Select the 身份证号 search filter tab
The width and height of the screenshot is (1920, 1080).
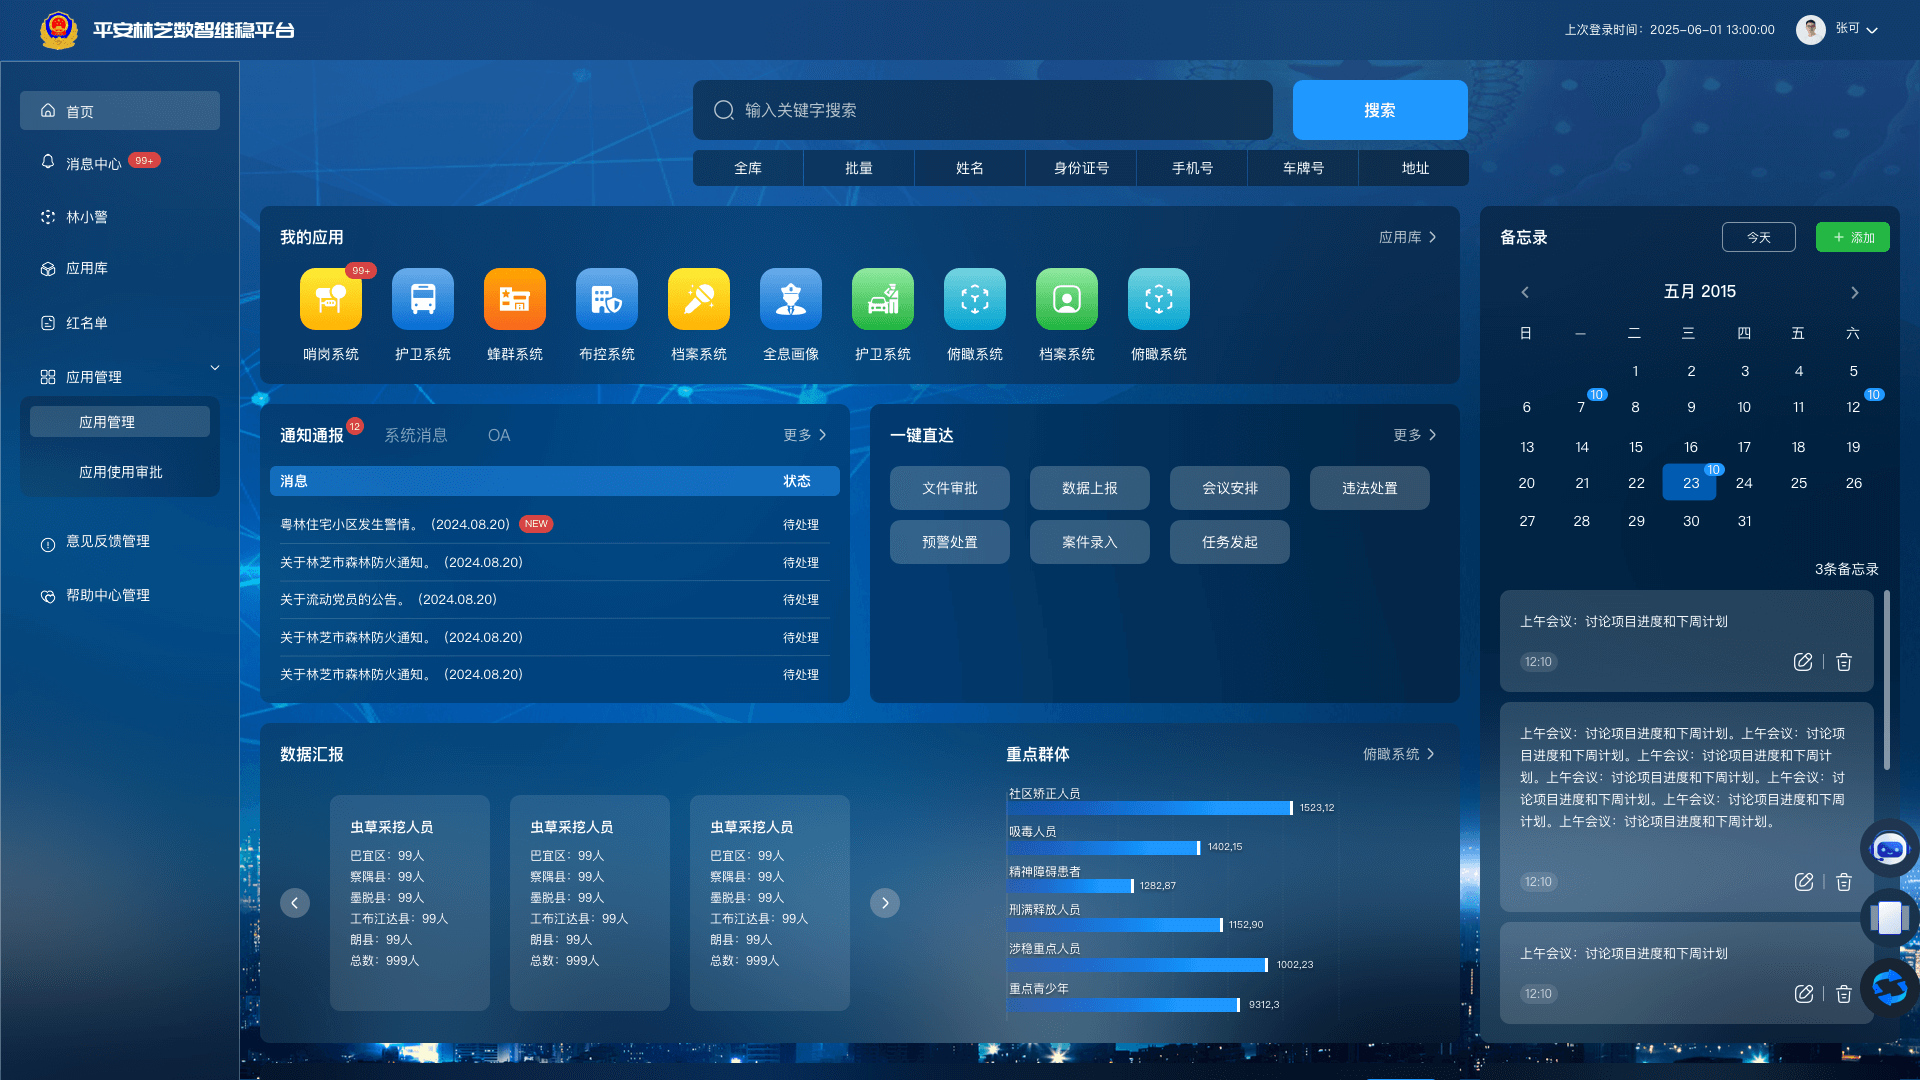[x=1081, y=168]
